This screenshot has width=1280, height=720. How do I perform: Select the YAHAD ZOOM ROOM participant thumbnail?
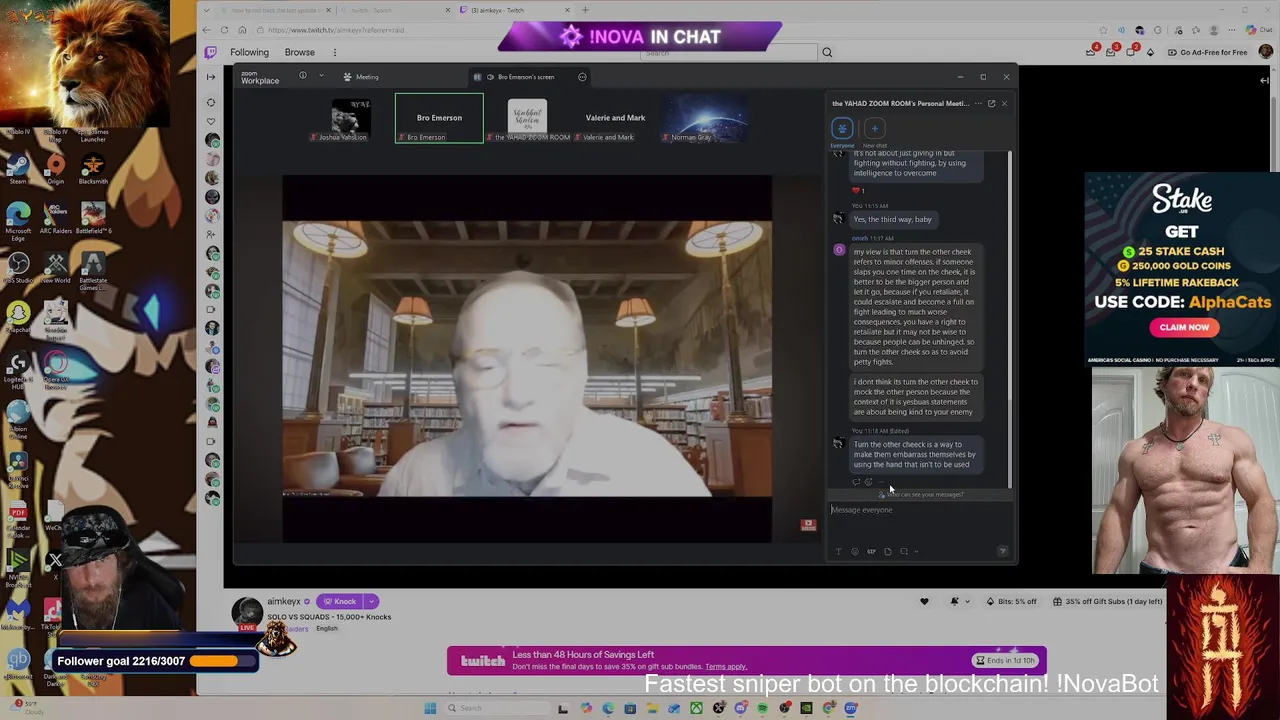pyautogui.click(x=527, y=118)
